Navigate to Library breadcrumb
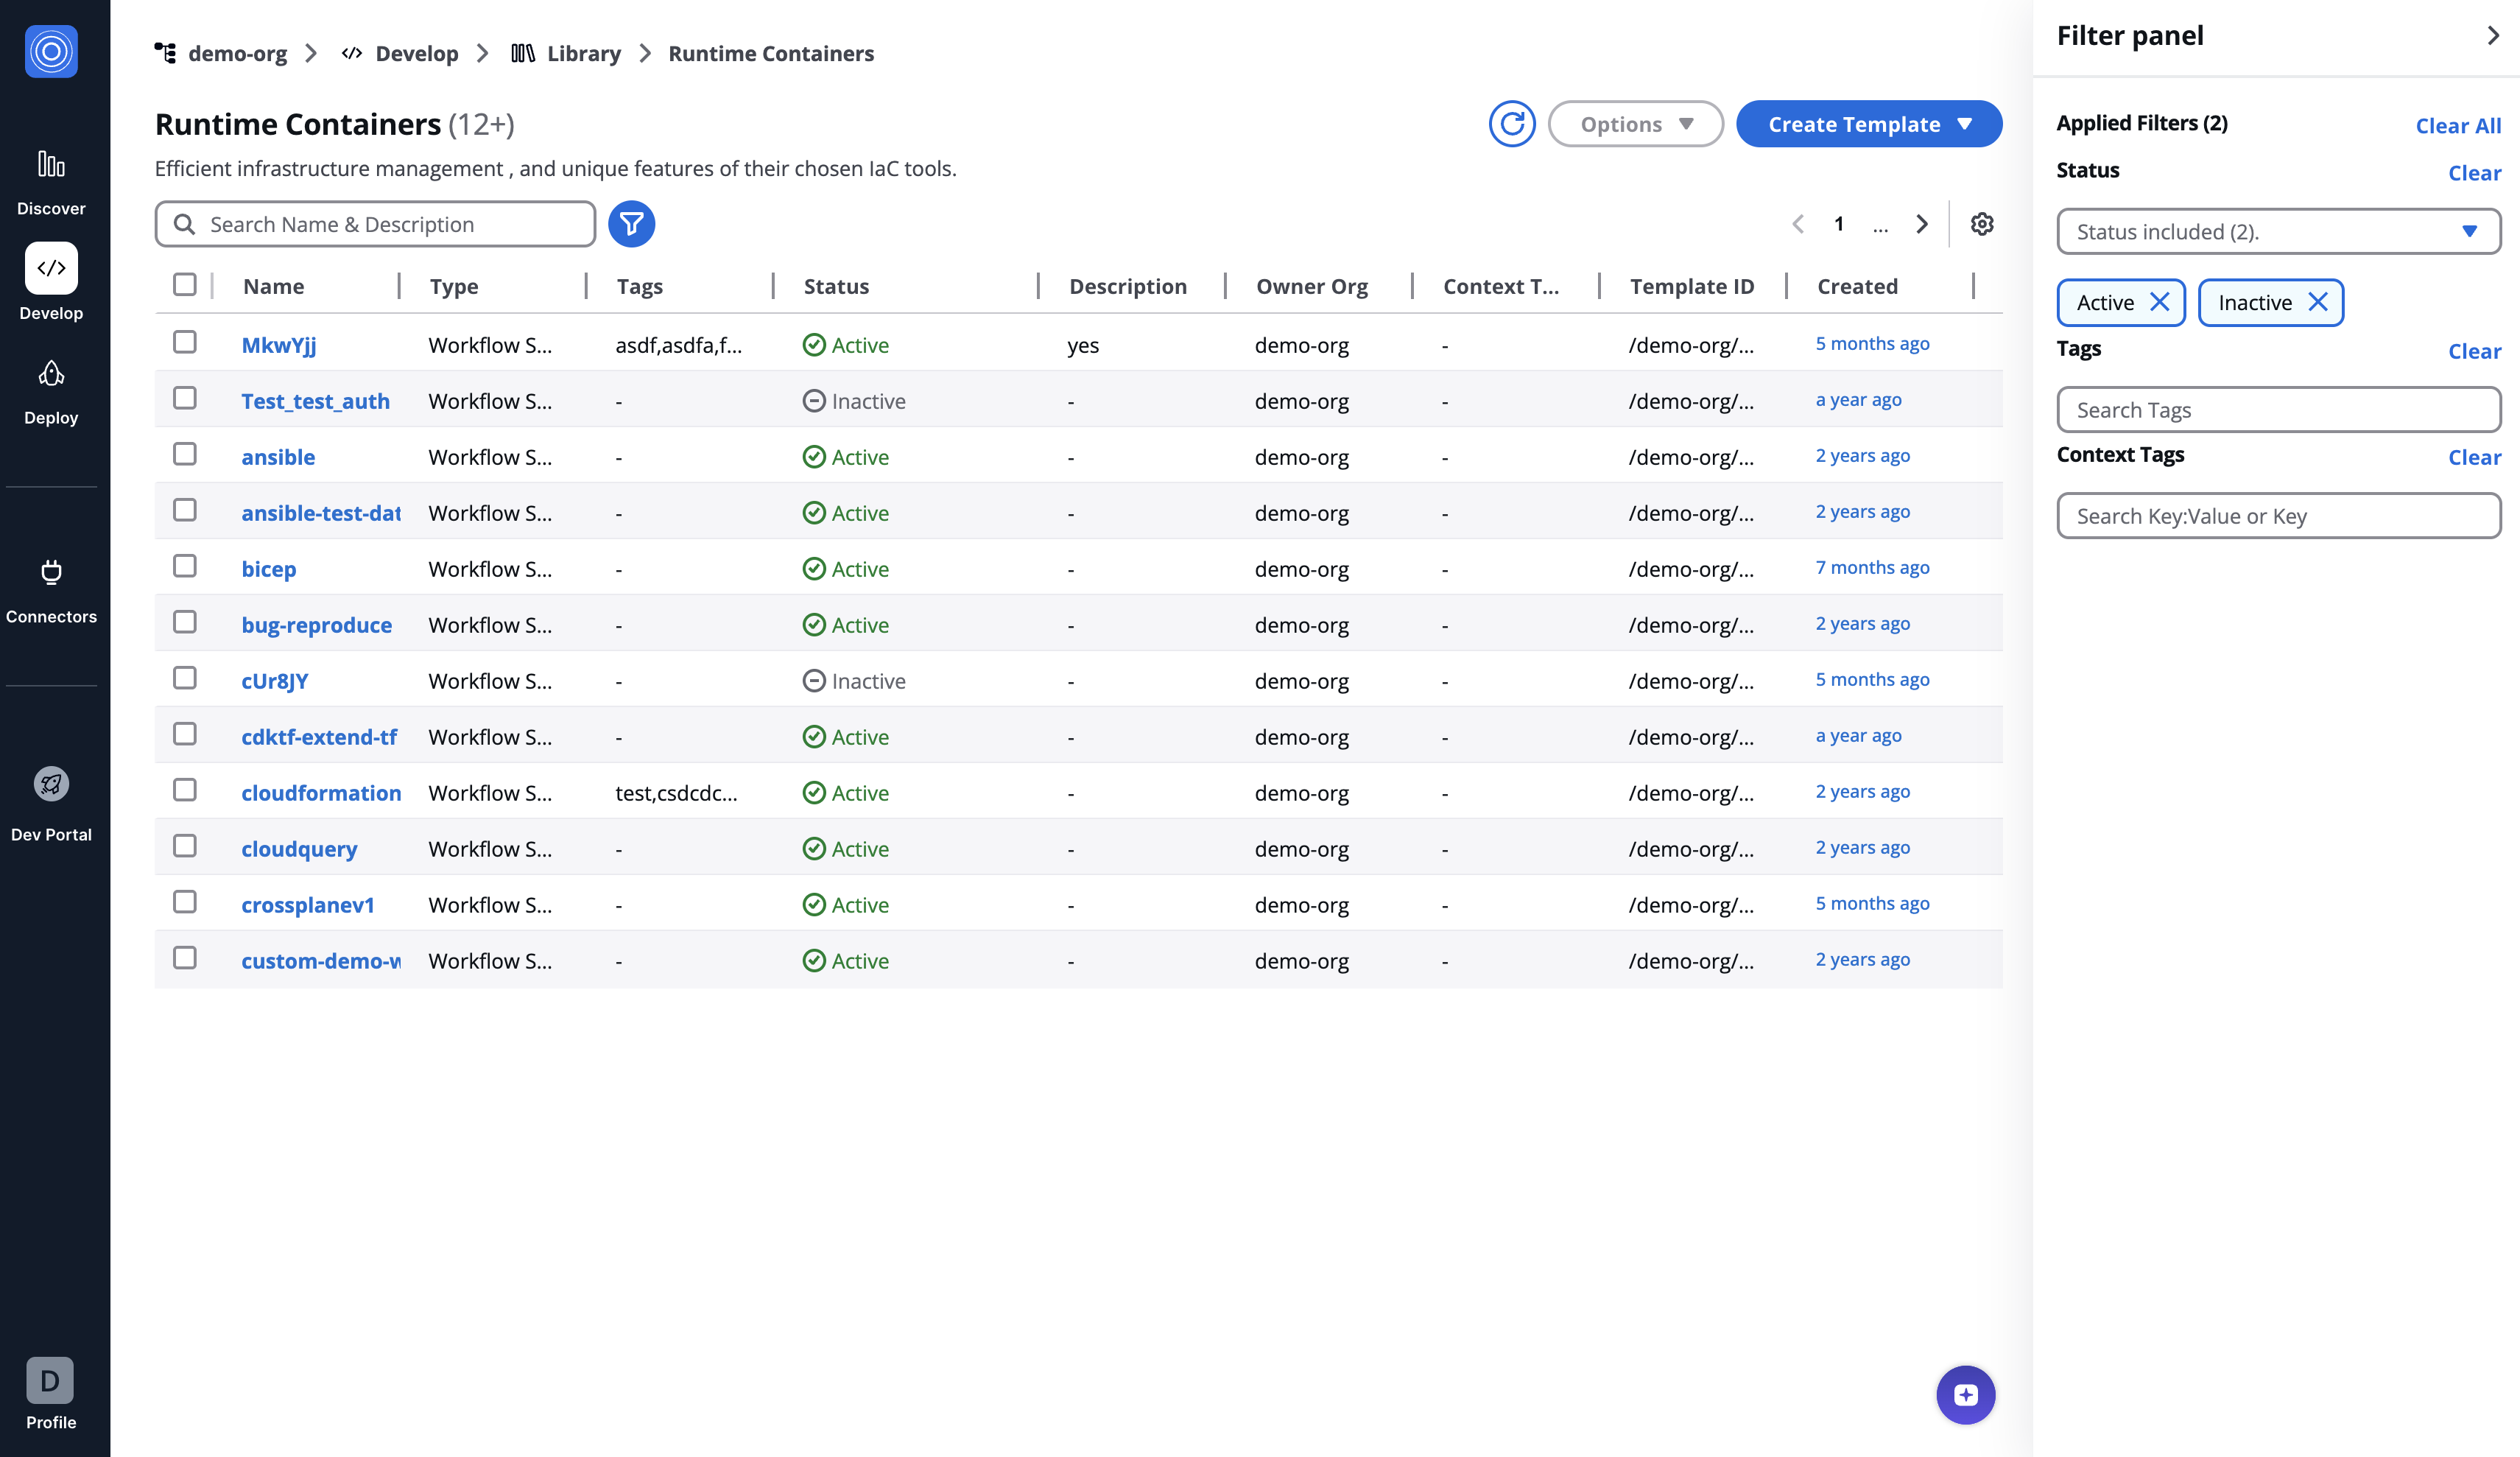This screenshot has width=2520, height=1457. tap(583, 53)
